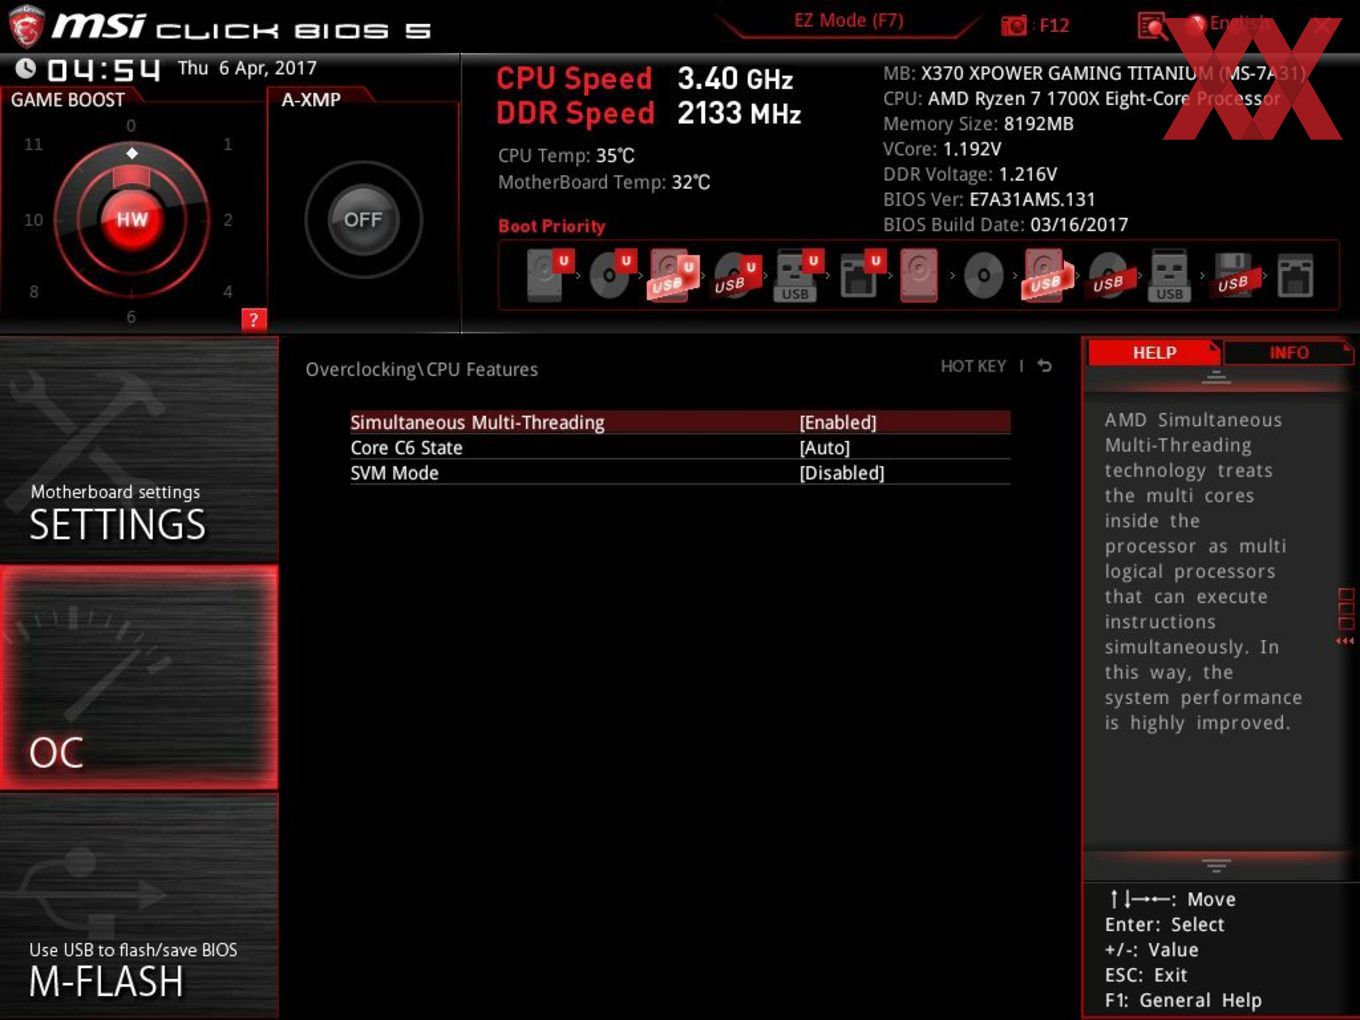Click the CPU Temp: 35°C reading
The width and height of the screenshot is (1360, 1020).
point(566,156)
